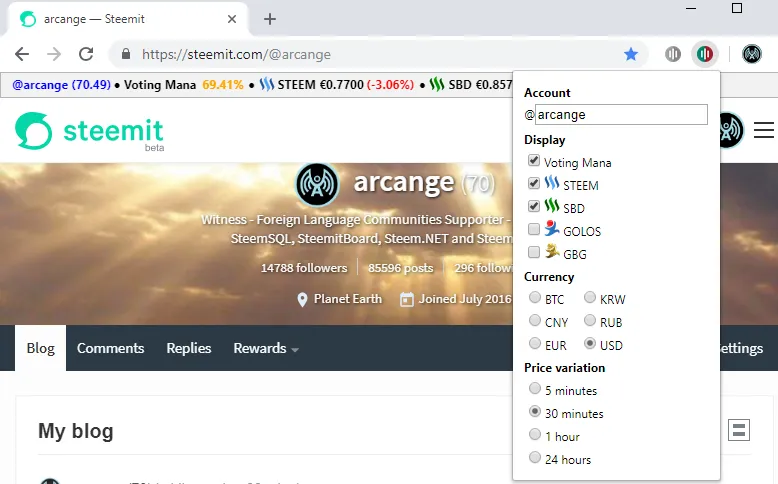Open the browser profile avatar icon
The height and width of the screenshot is (484, 778).
tap(752, 54)
